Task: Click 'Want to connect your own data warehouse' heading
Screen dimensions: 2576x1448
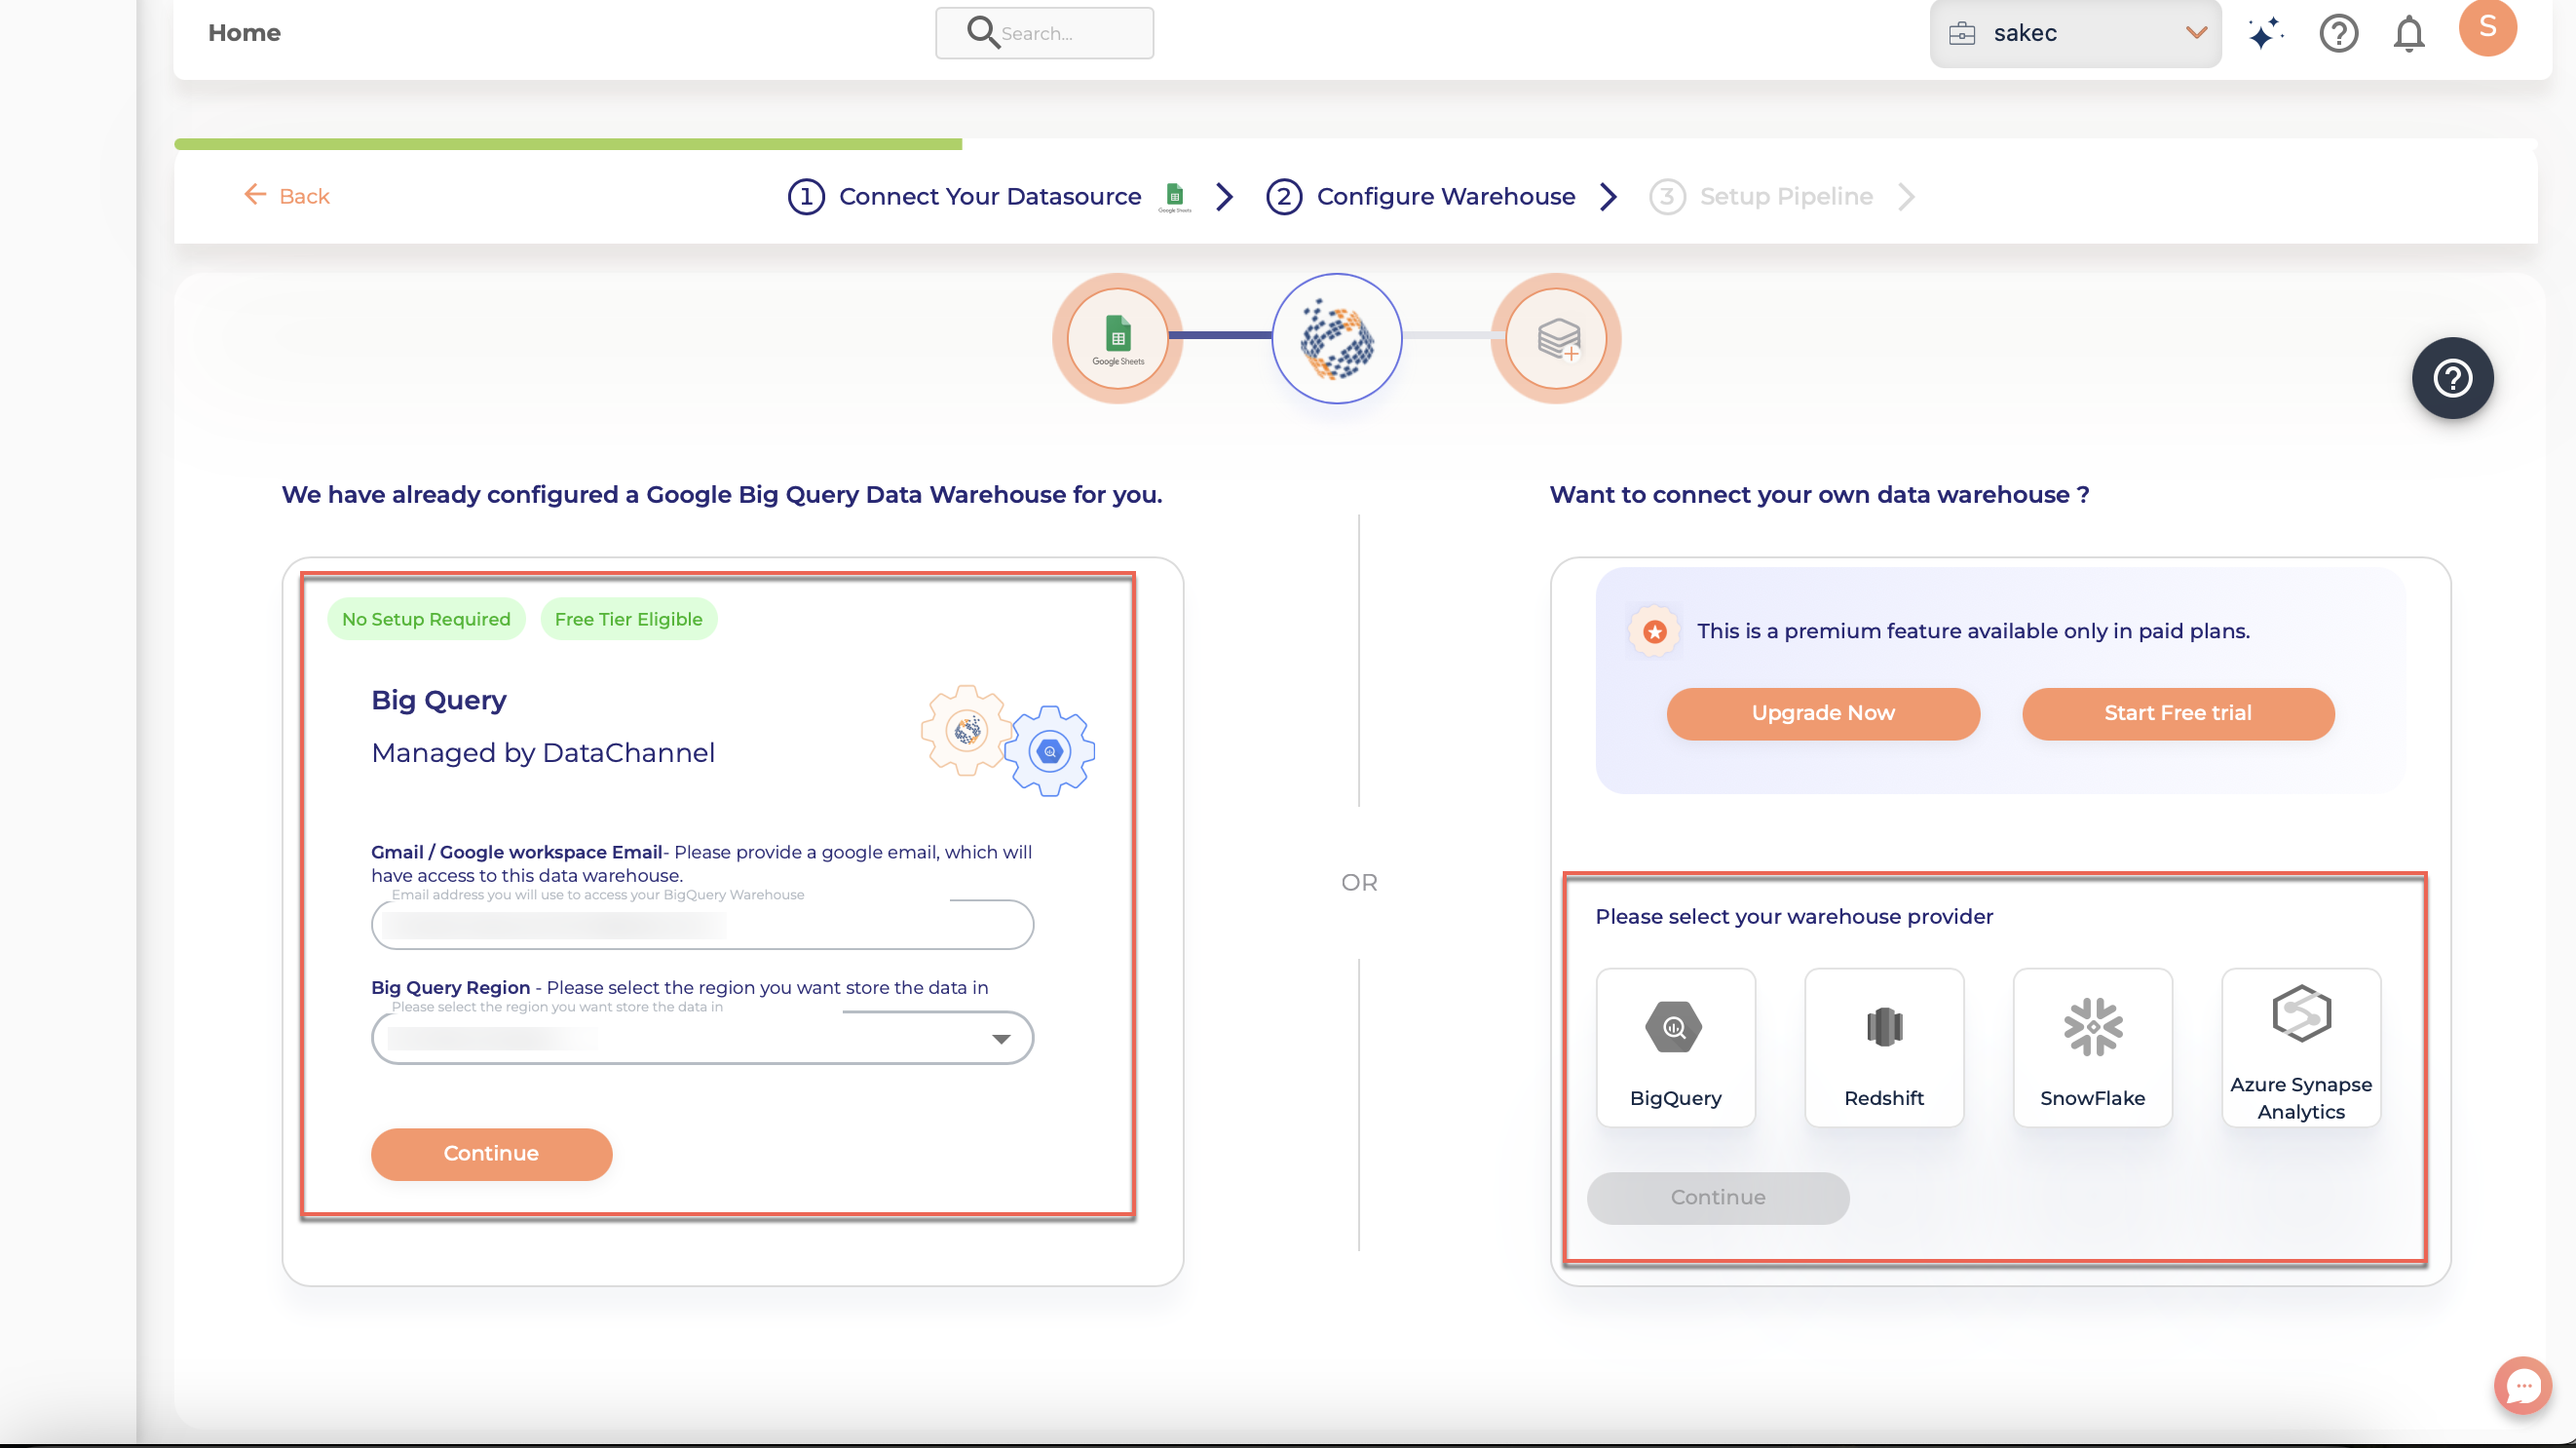Action: click(1819, 495)
